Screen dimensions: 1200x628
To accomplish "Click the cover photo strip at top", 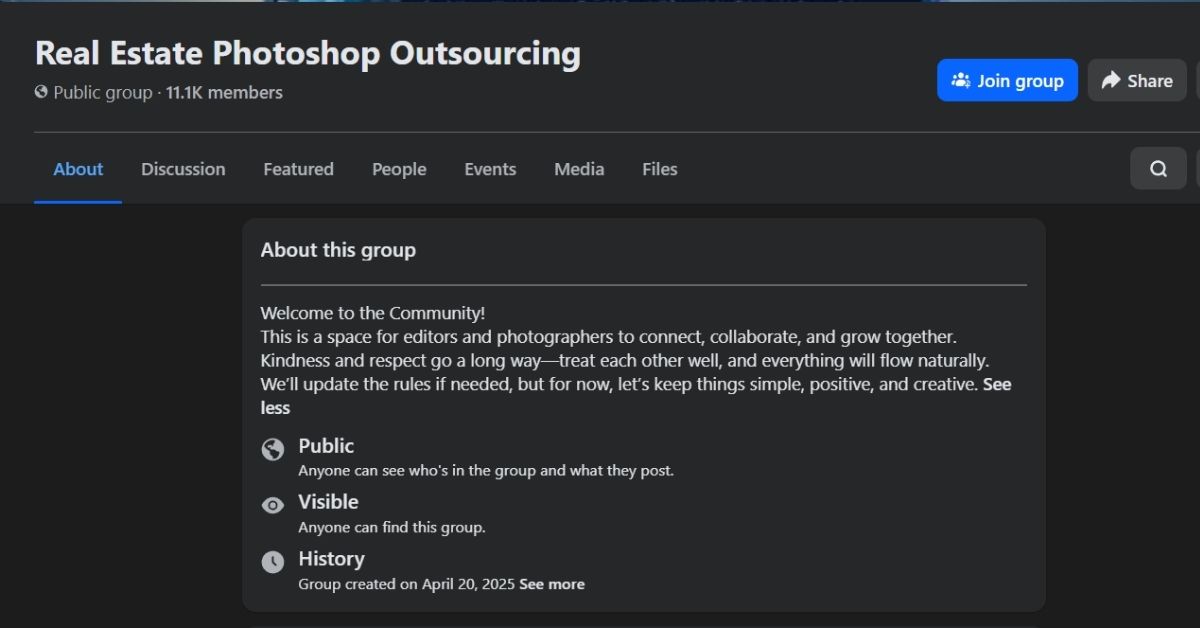I will pyautogui.click(x=600, y=1).
